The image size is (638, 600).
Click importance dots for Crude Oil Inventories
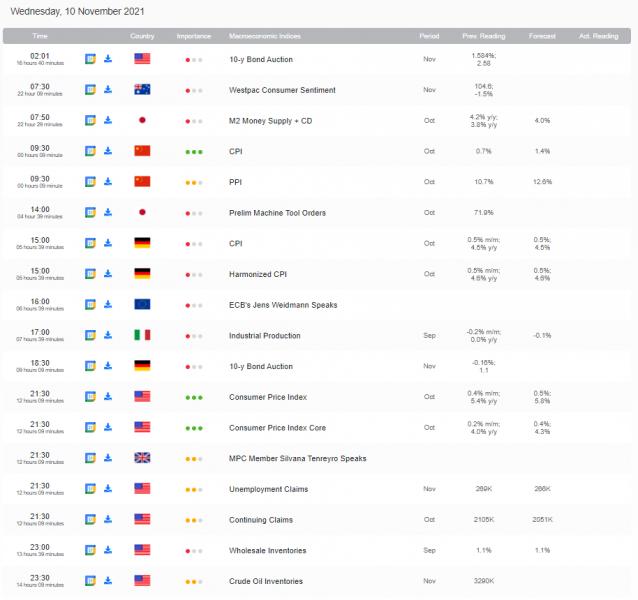194,581
